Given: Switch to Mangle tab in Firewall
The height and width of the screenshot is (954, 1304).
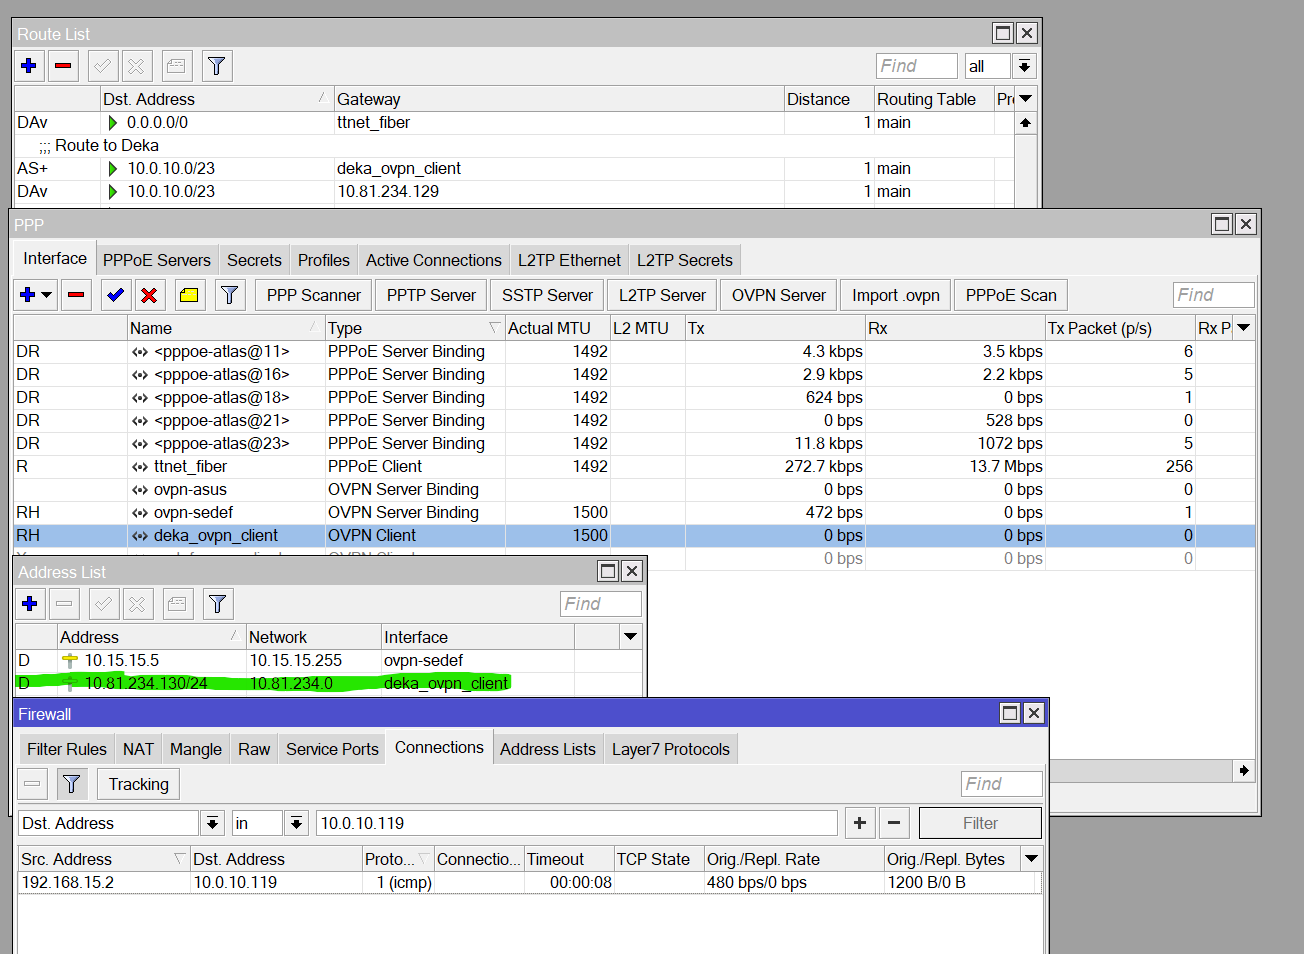Looking at the screenshot, I should [196, 749].
